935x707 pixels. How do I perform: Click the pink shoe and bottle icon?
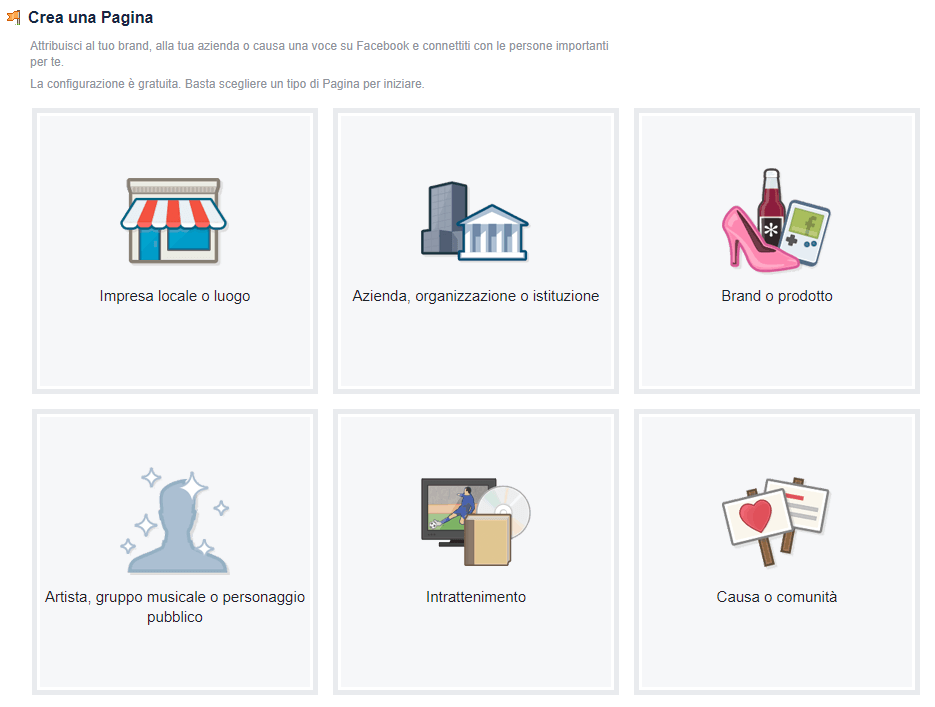point(775,220)
